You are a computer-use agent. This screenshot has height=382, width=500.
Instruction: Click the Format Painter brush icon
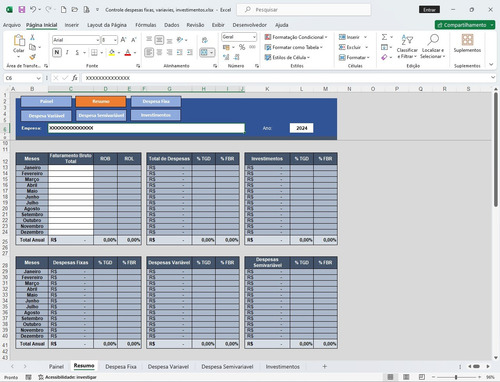pyautogui.click(x=32, y=57)
